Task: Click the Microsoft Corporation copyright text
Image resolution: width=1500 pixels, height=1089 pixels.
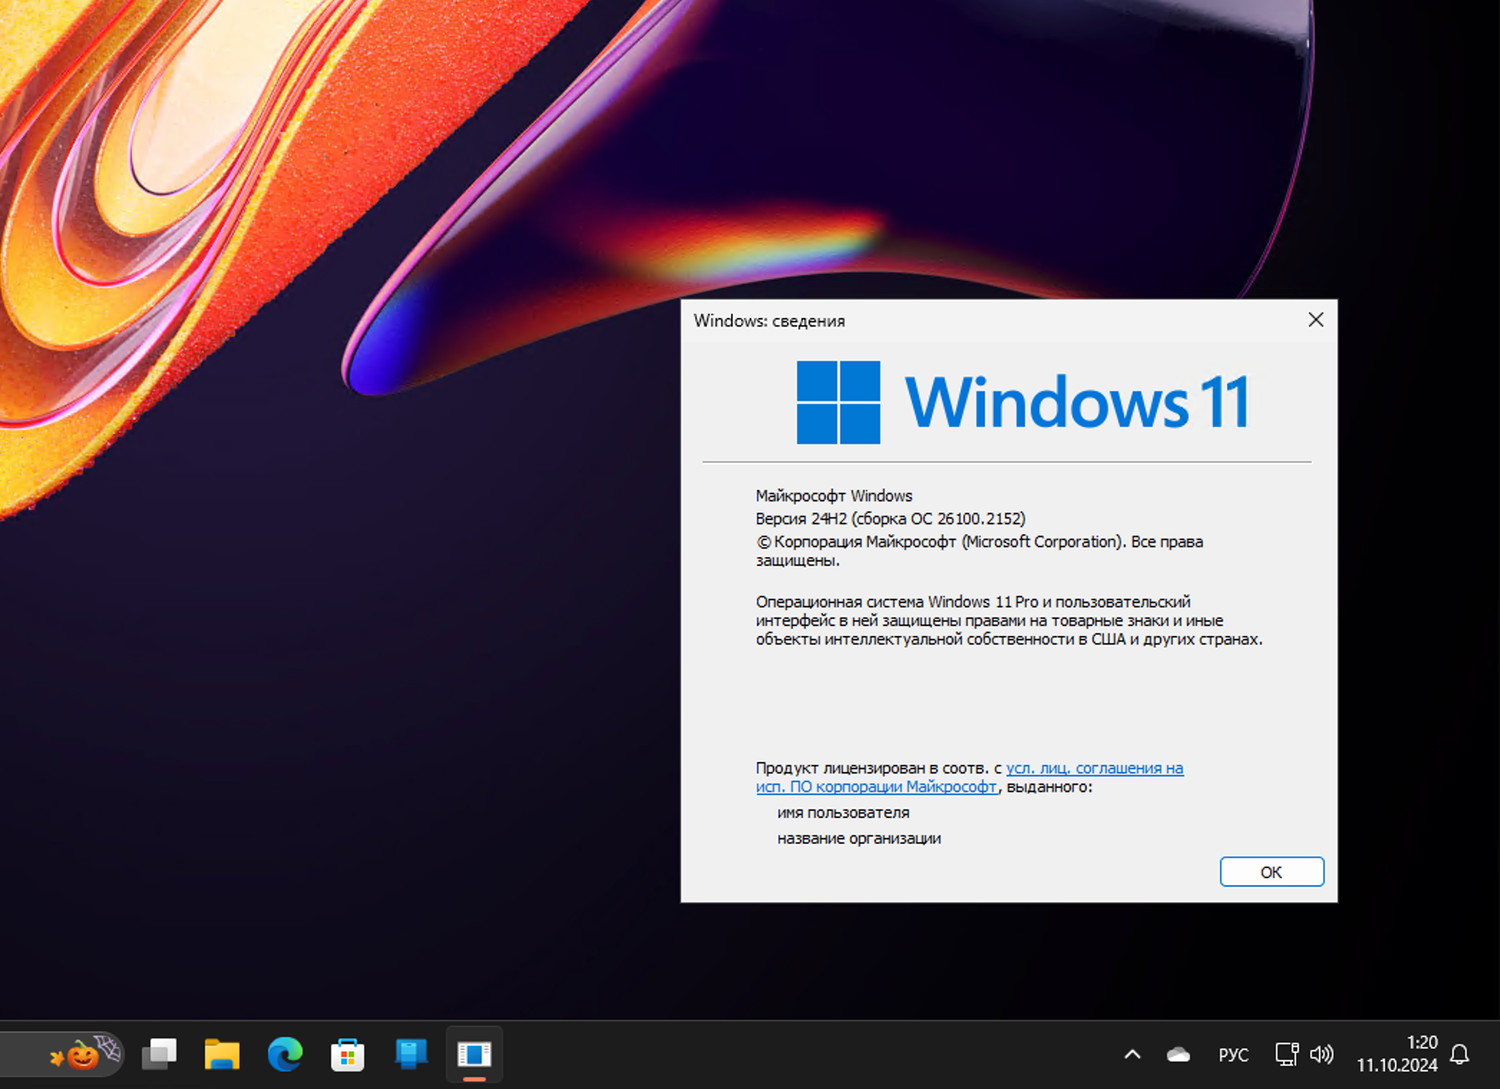Action: pyautogui.click(x=979, y=551)
